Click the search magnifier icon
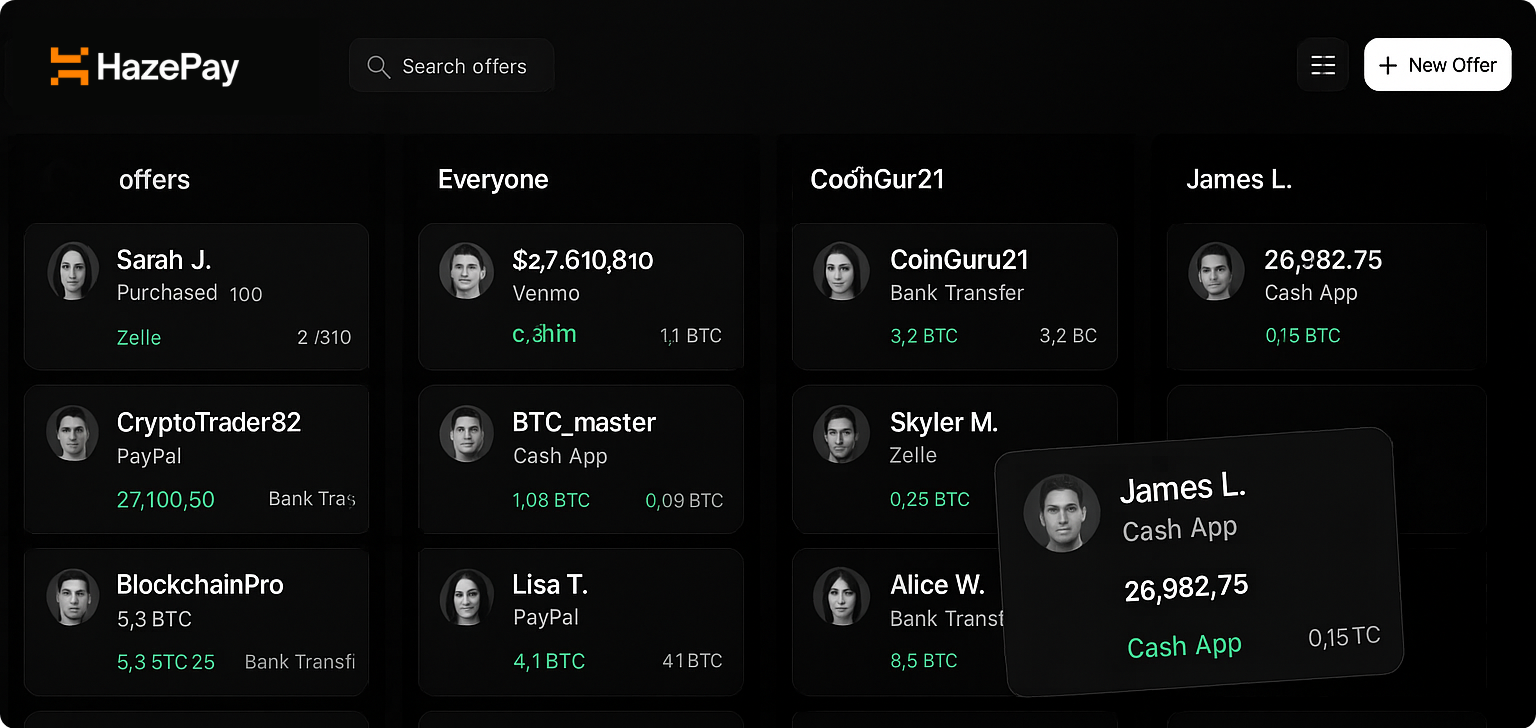Viewport: 1536px width, 728px height. pos(378,67)
